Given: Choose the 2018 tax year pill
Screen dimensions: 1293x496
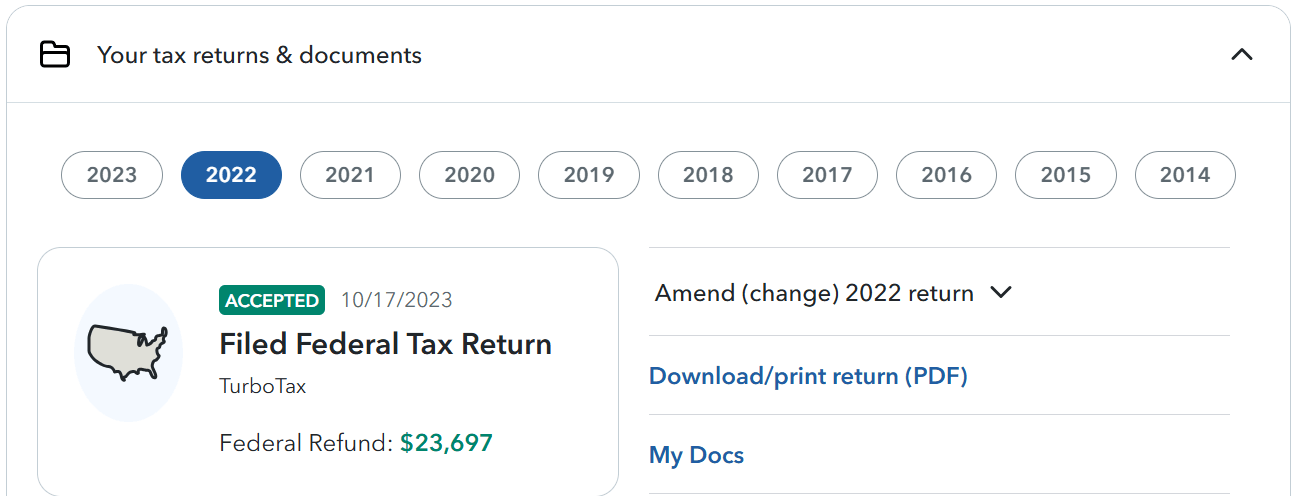Looking at the screenshot, I should [x=708, y=175].
